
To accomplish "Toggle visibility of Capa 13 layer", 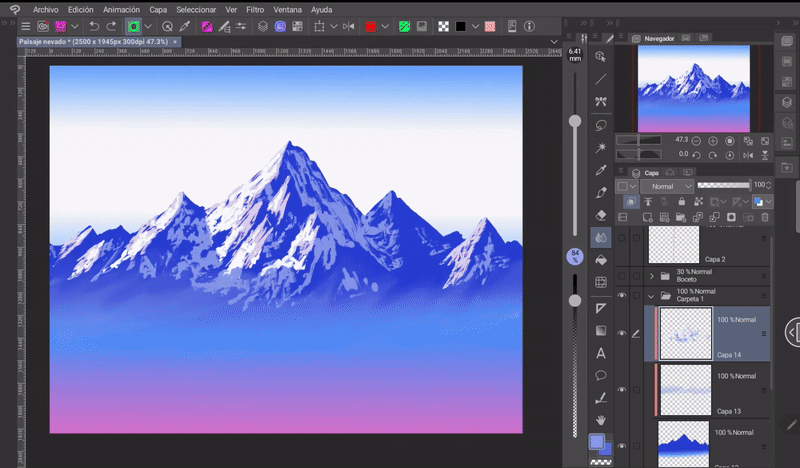I will pyautogui.click(x=622, y=389).
